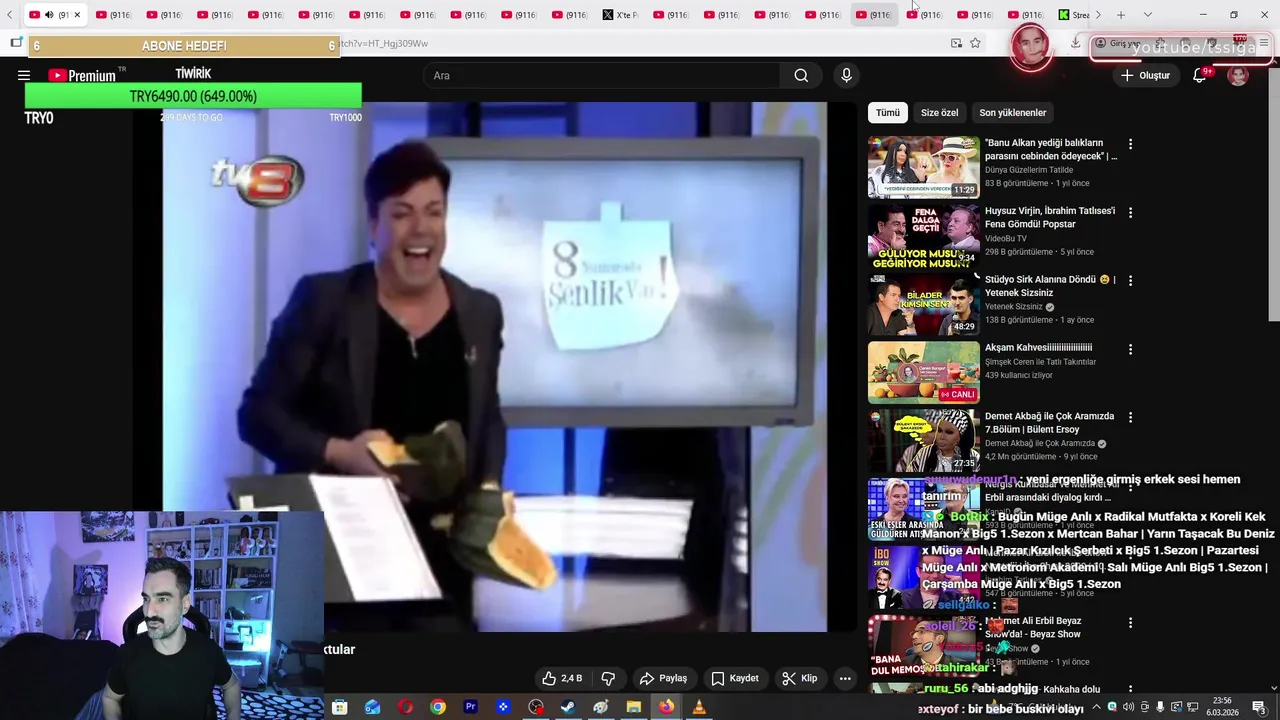This screenshot has height=720, width=1280.
Task: Open picture-in-picture icon in address bar
Action: pos(956,43)
